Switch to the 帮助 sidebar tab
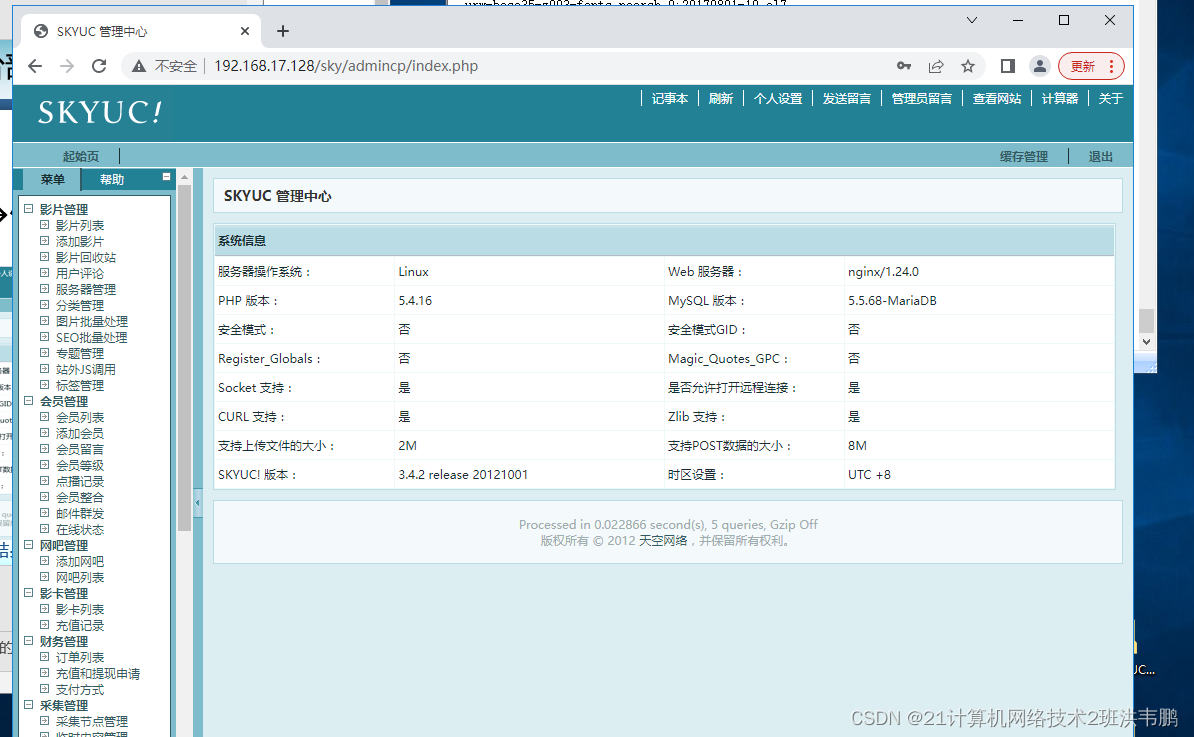1194x737 pixels. coord(112,180)
